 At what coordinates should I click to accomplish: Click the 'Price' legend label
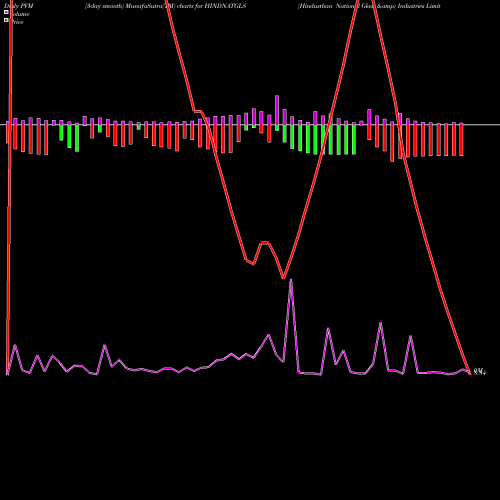[18, 22]
